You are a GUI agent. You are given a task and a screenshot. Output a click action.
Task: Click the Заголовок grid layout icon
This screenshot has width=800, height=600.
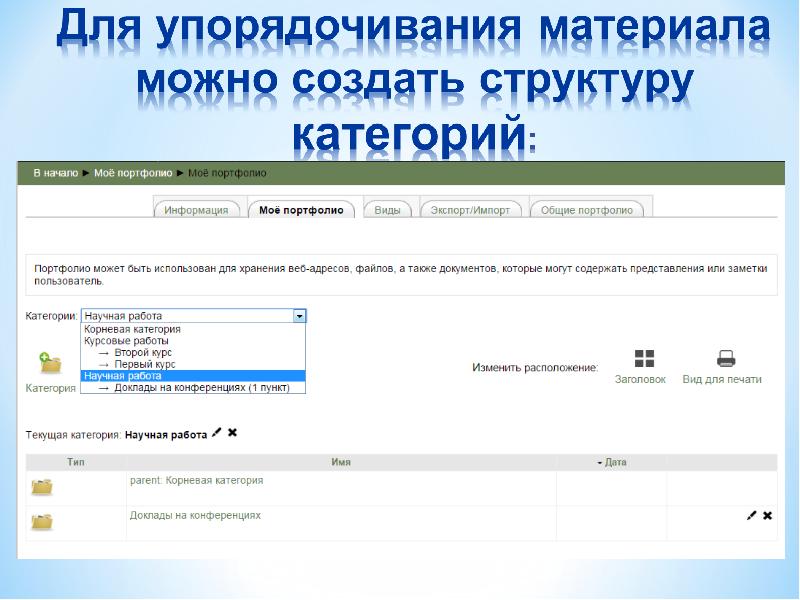[x=645, y=360]
